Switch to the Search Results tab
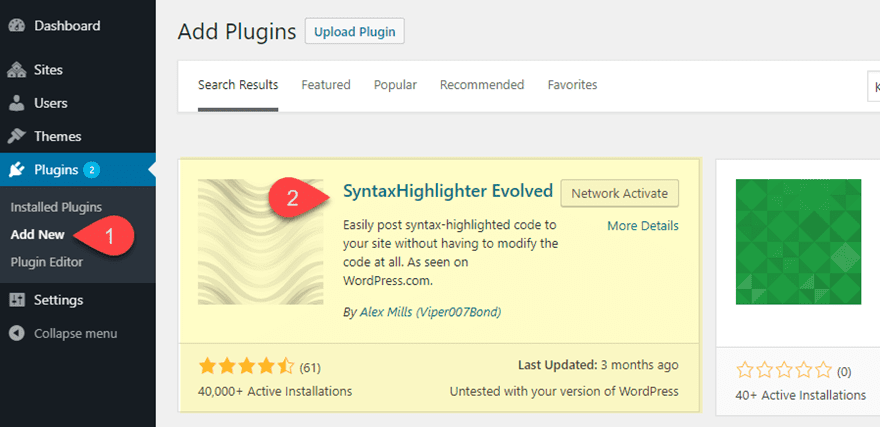This screenshot has width=880, height=427. coord(238,85)
